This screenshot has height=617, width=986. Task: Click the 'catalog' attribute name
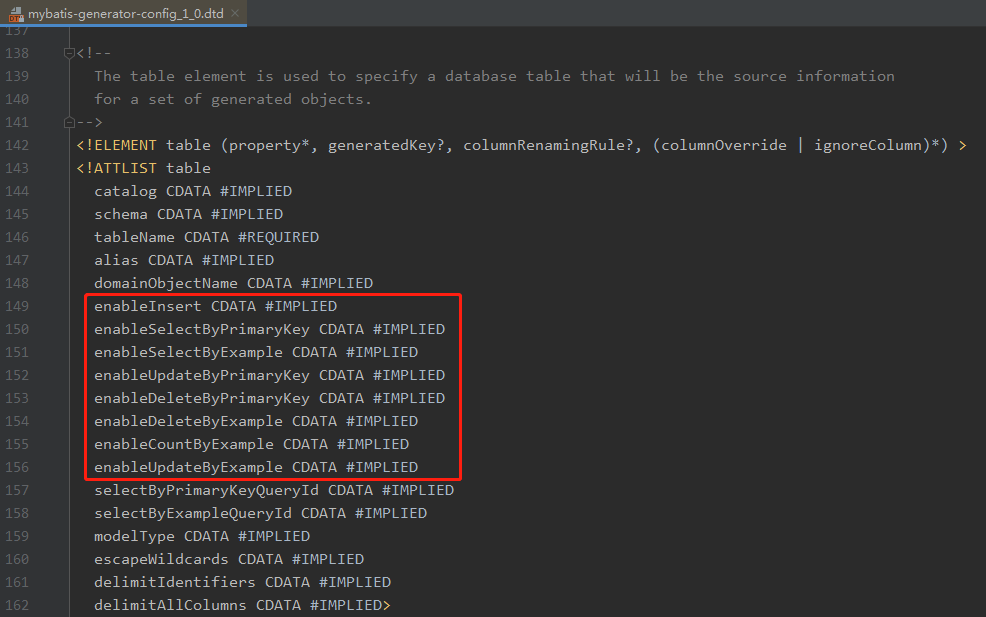point(125,191)
